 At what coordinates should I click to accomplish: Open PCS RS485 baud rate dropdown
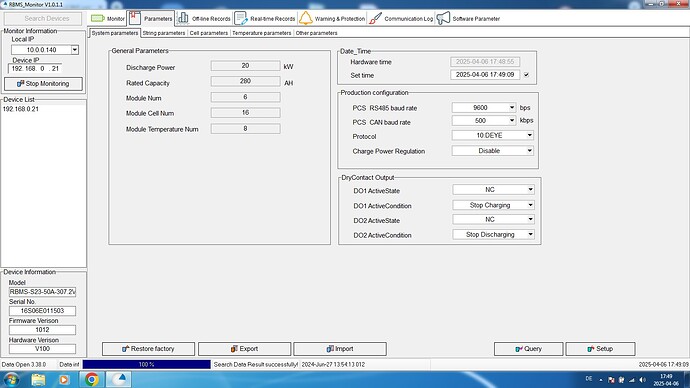point(512,107)
